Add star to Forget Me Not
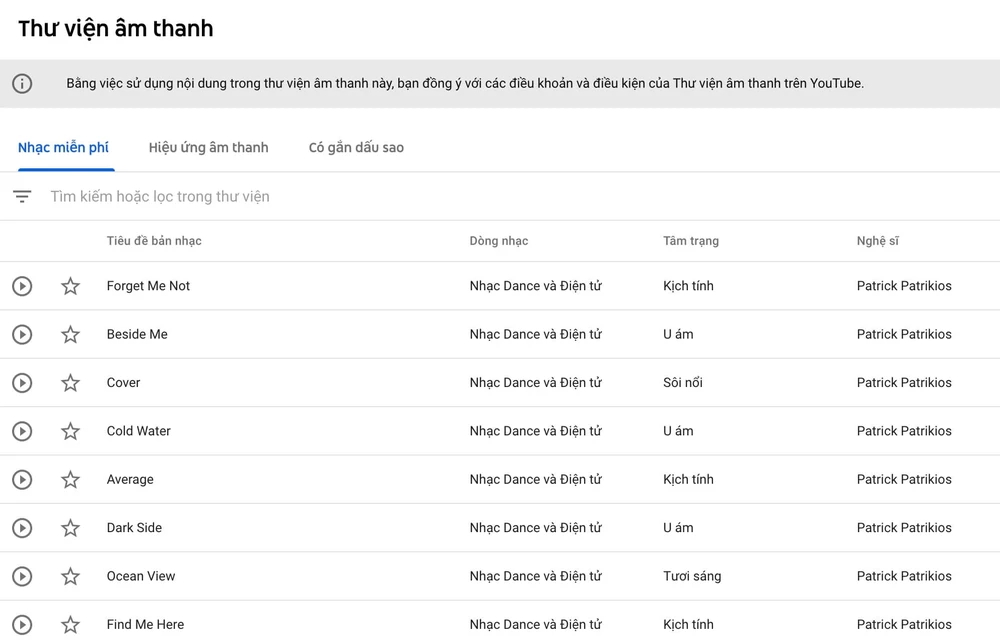Viewport: 1000px width, 644px height. pos(70,286)
